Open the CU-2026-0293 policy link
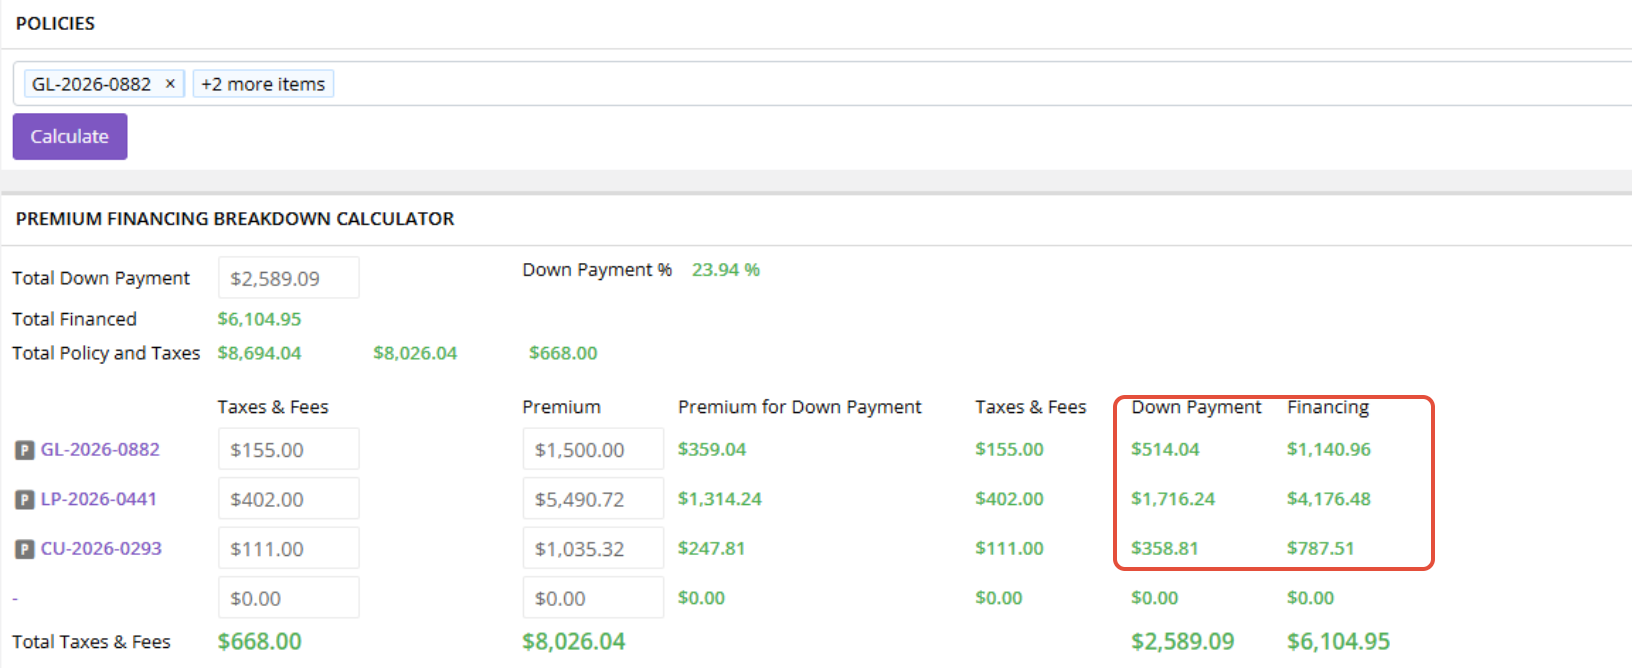 click(x=101, y=549)
